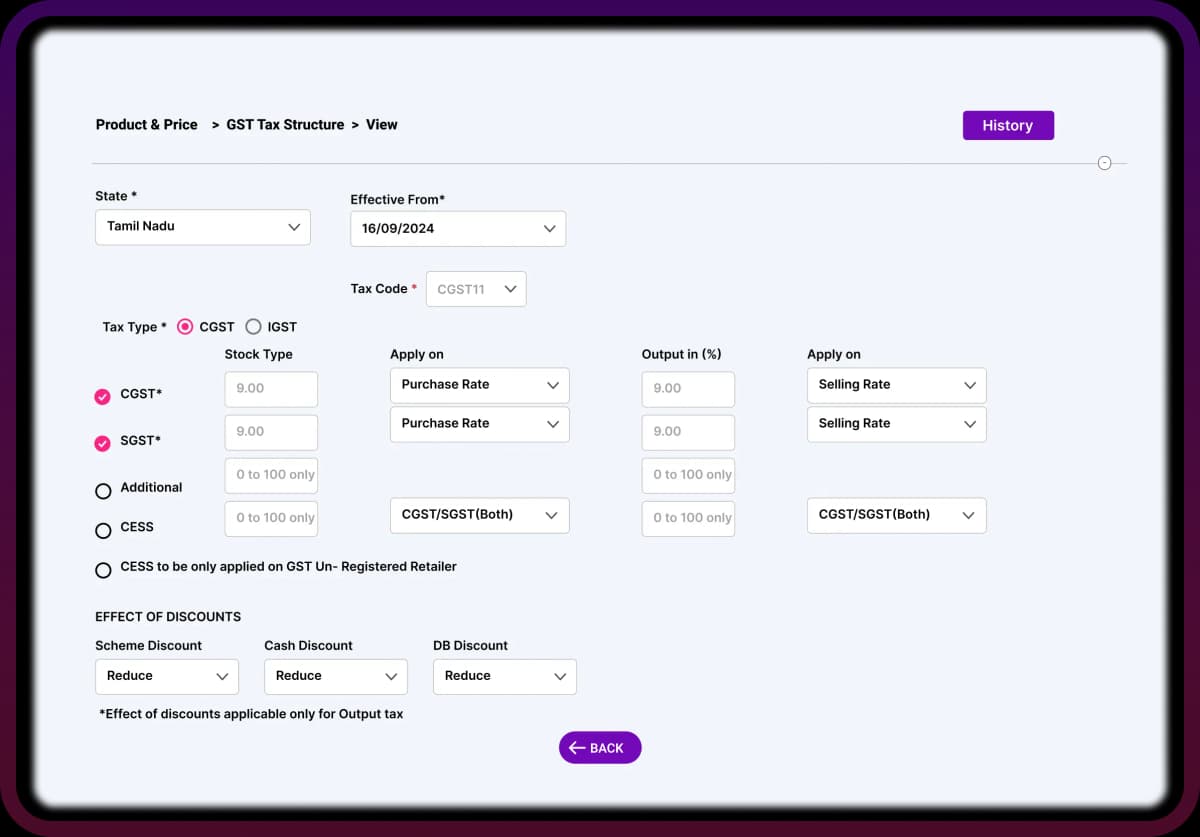Viewport: 1200px width, 837px height.
Task: Expand the Tax Code CGST11 dropdown
Action: pyautogui.click(x=476, y=289)
